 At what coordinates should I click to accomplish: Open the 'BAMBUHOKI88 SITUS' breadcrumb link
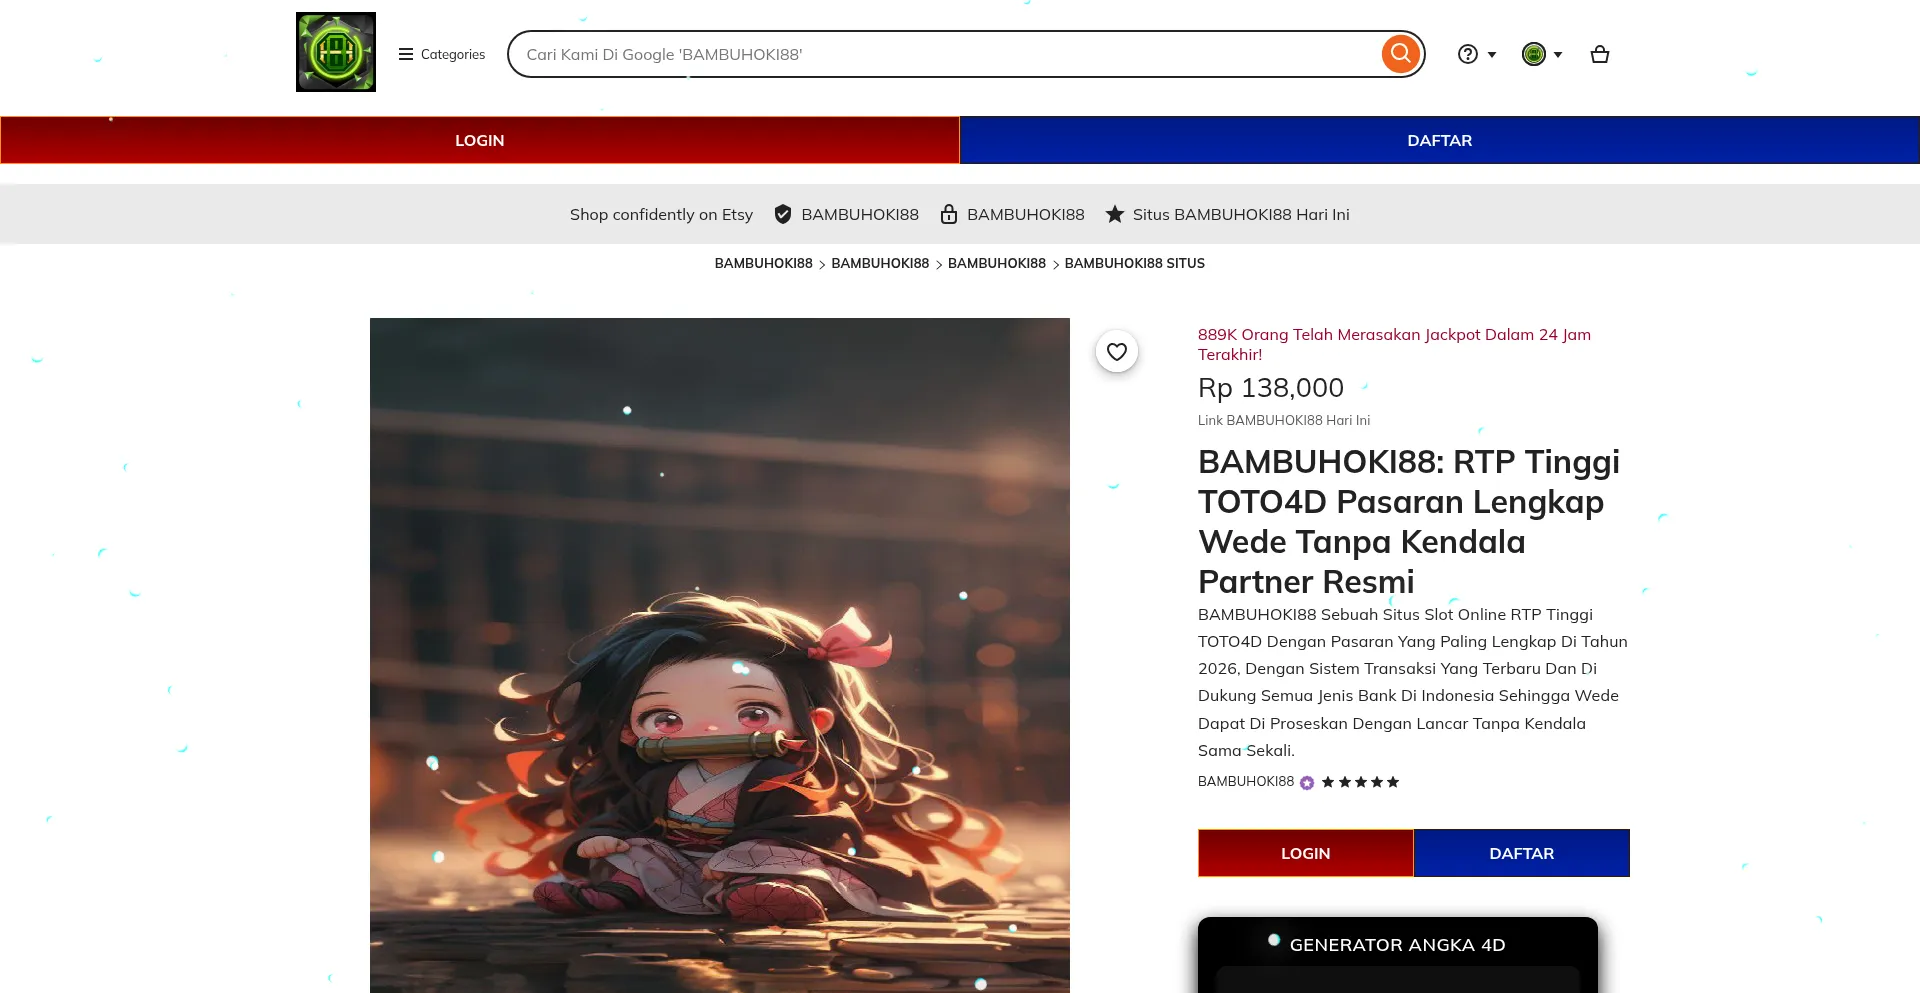pos(1135,263)
